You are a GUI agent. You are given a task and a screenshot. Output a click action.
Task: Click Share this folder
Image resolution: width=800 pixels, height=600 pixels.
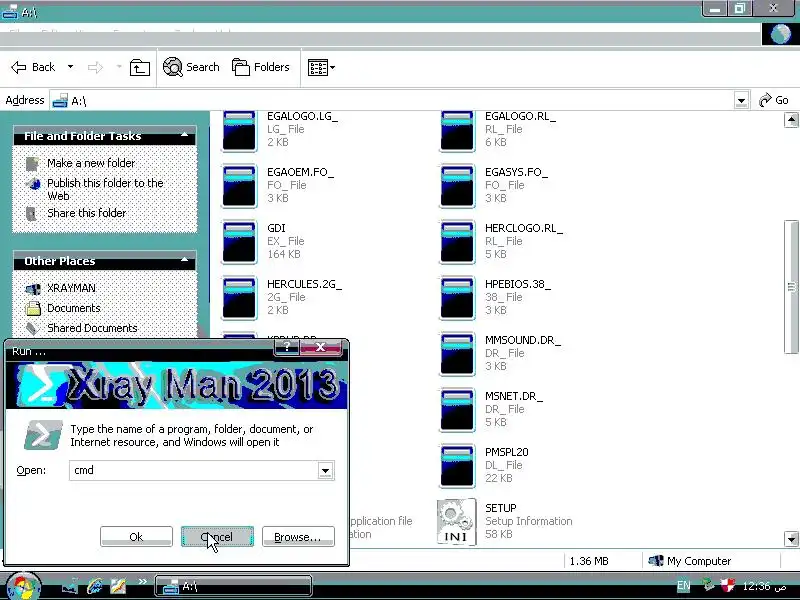(87, 213)
